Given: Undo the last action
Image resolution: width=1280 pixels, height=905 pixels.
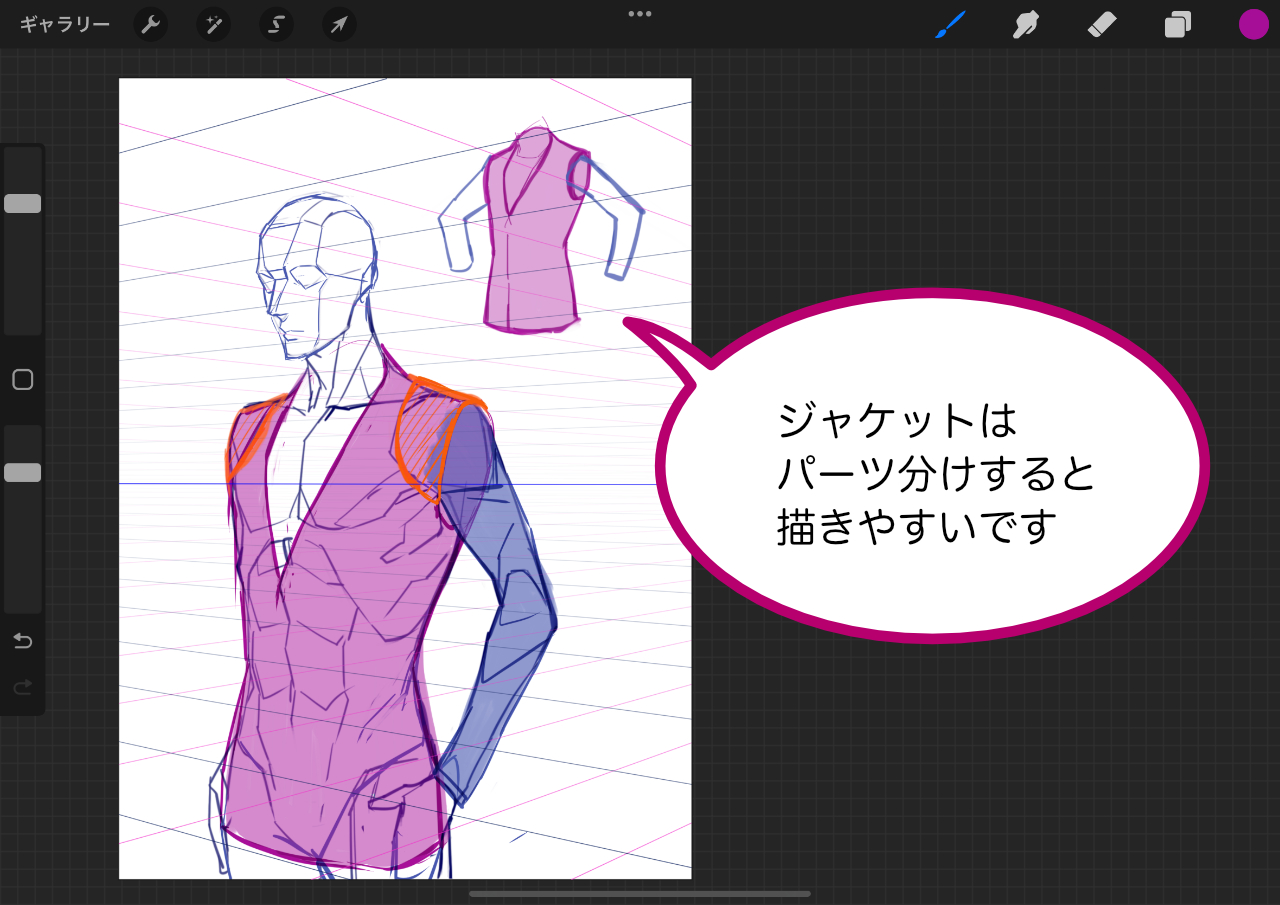Looking at the screenshot, I should click(x=23, y=641).
